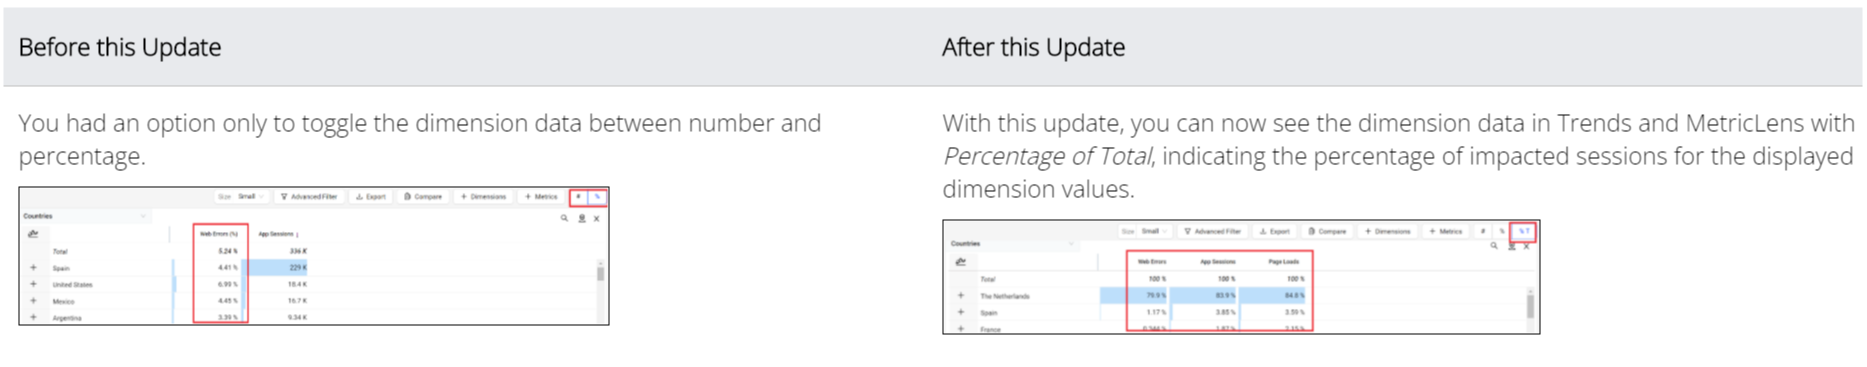Click the right table vertical scrollbar
This screenshot has width=1867, height=367.
coord(1530,305)
